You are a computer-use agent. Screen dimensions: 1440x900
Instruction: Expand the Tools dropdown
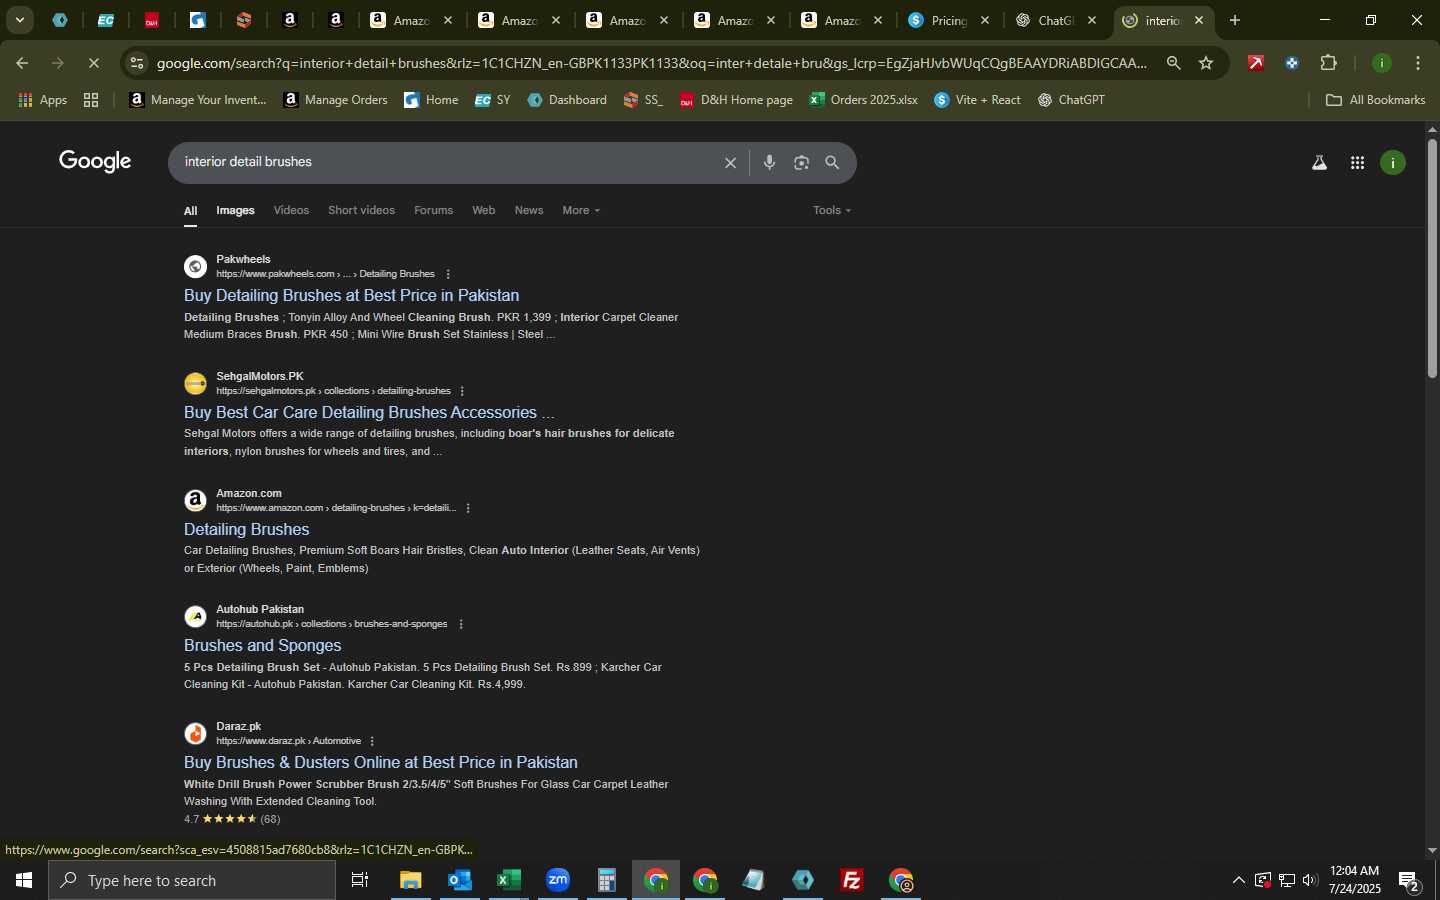(832, 210)
